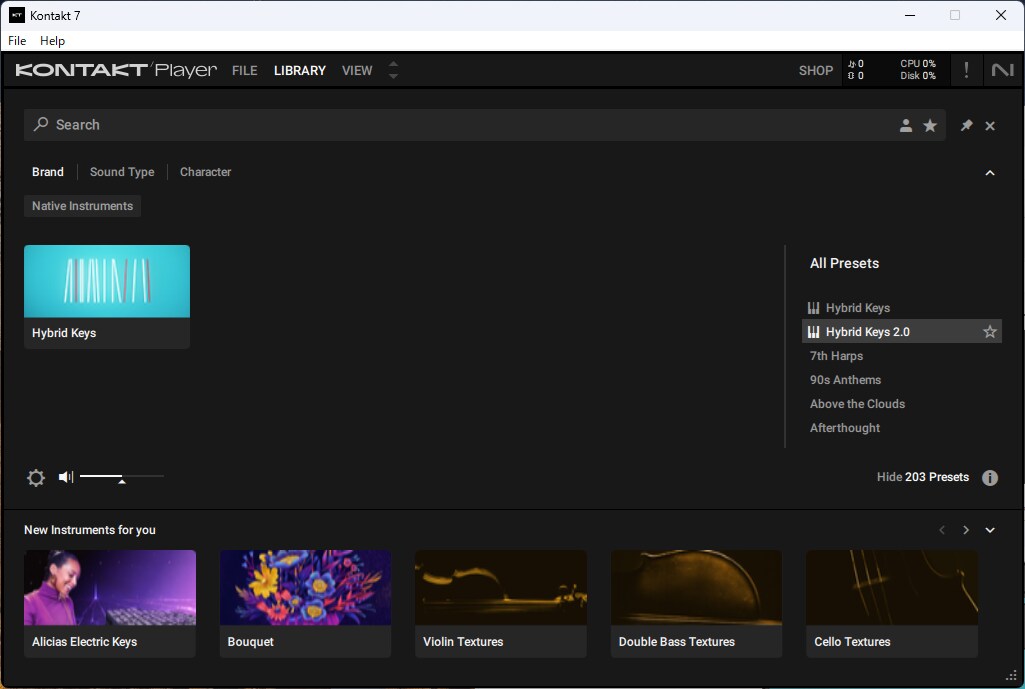Image resolution: width=1025 pixels, height=689 pixels.
Task: Open browser settings gear icon
Action: click(x=36, y=478)
